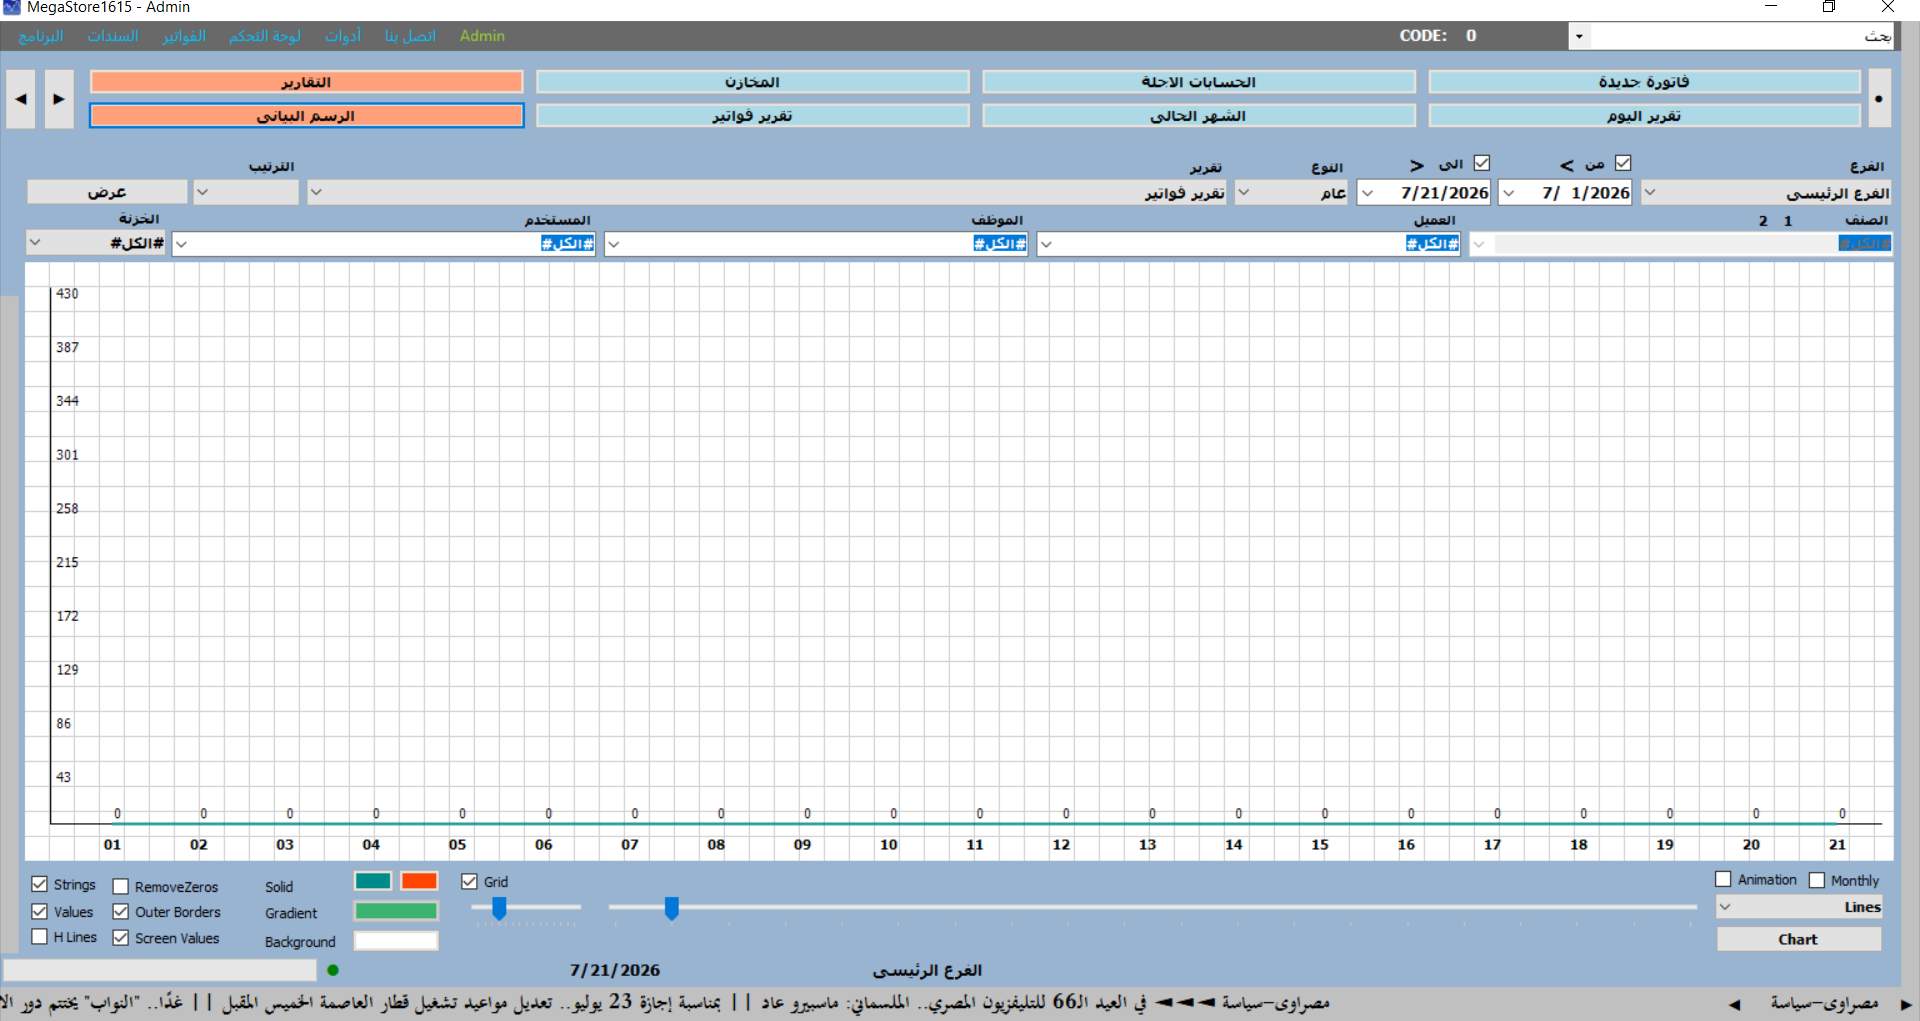
Task: Click the الرسم البيانى button
Action: (306, 116)
